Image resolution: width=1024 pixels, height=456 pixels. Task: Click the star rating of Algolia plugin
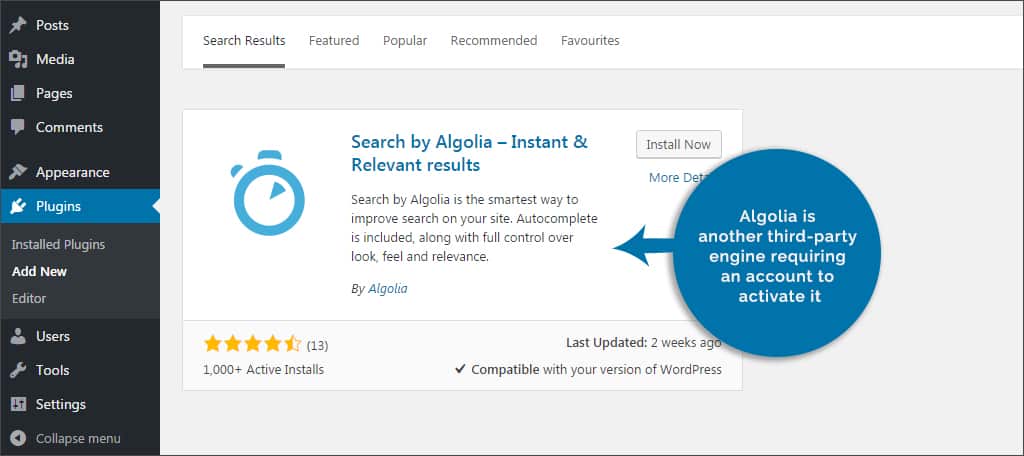point(252,344)
